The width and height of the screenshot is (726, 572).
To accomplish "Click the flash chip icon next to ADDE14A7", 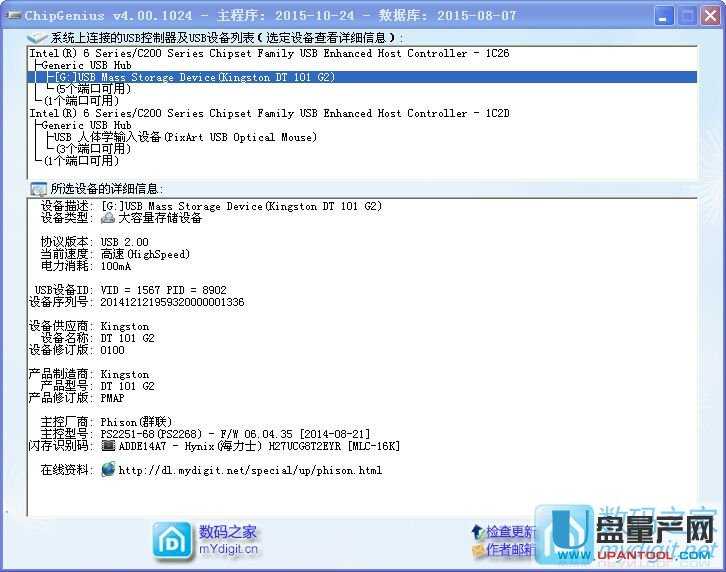I will (x=108, y=446).
